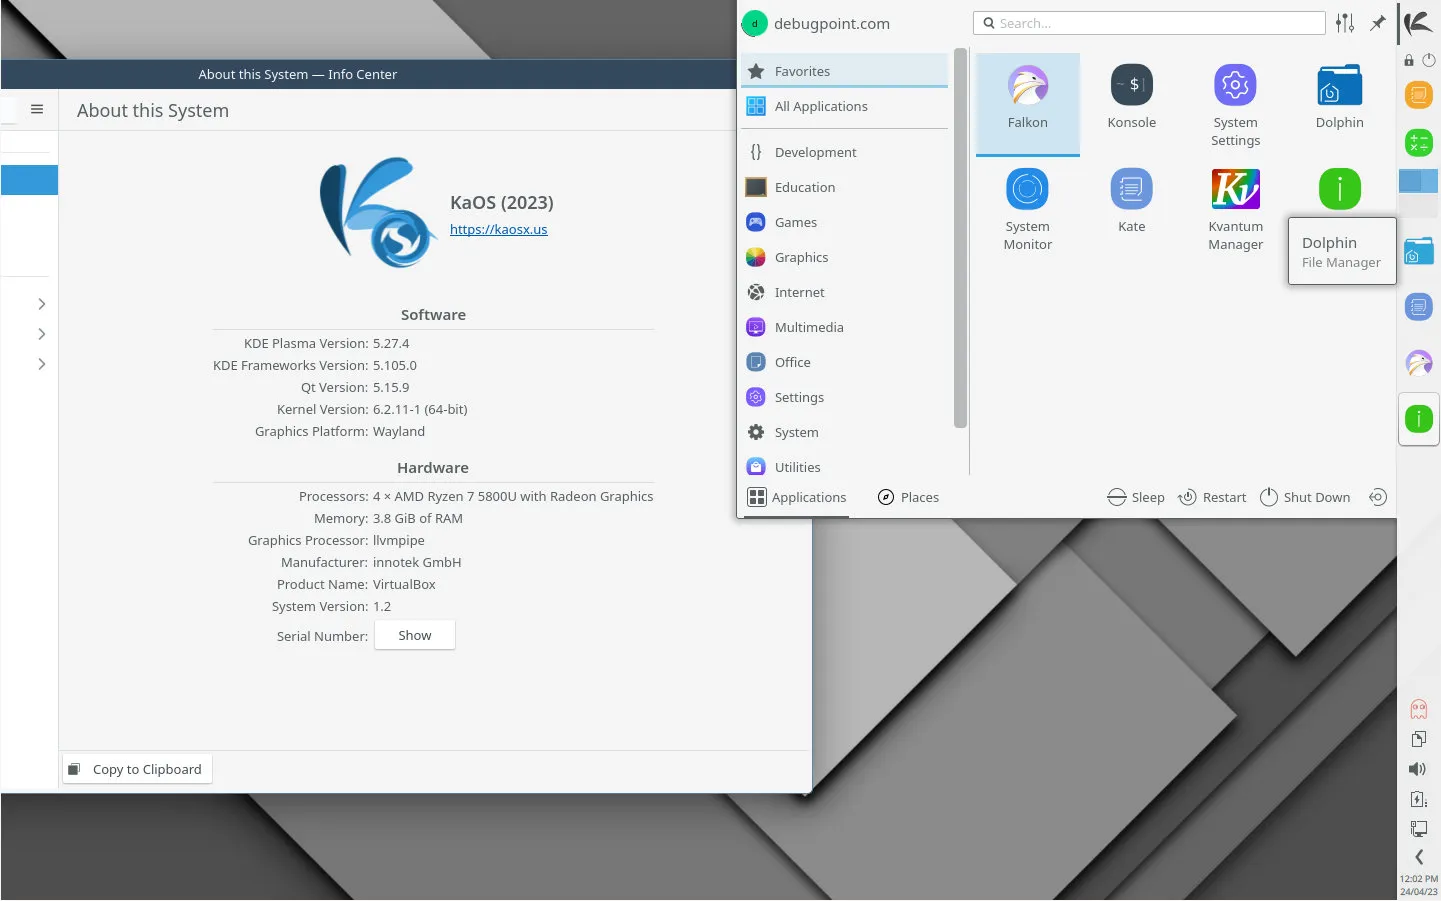Lock the screen from panel lock icon
Image resolution: width=1441 pixels, height=901 pixels.
click(1409, 60)
